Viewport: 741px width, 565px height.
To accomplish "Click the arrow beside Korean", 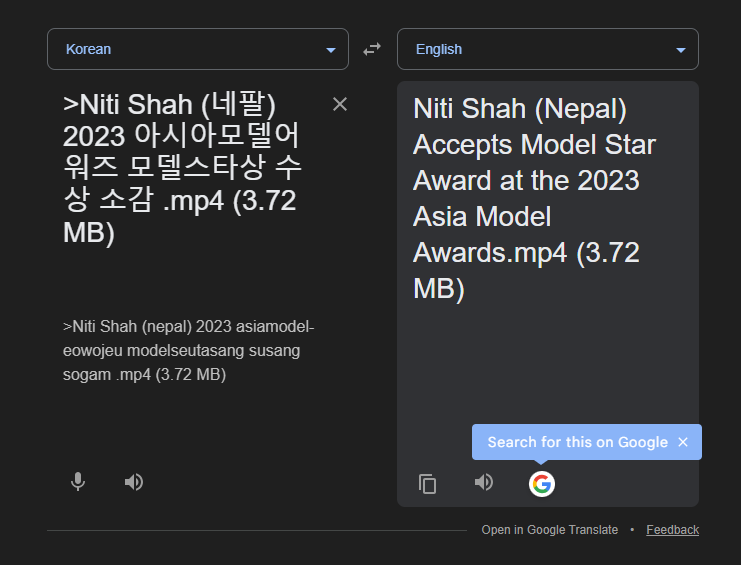I will point(331,50).
